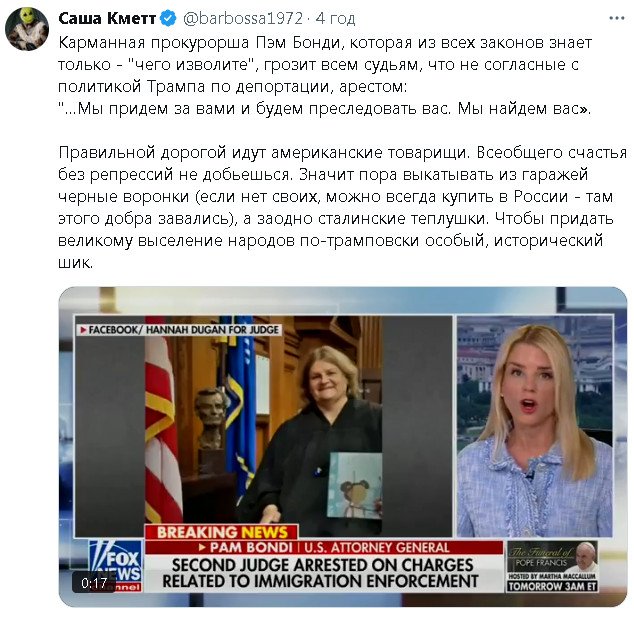This screenshot has height=619, width=634.
Task: Click the blue verified badge icon
Action: (x=168, y=19)
